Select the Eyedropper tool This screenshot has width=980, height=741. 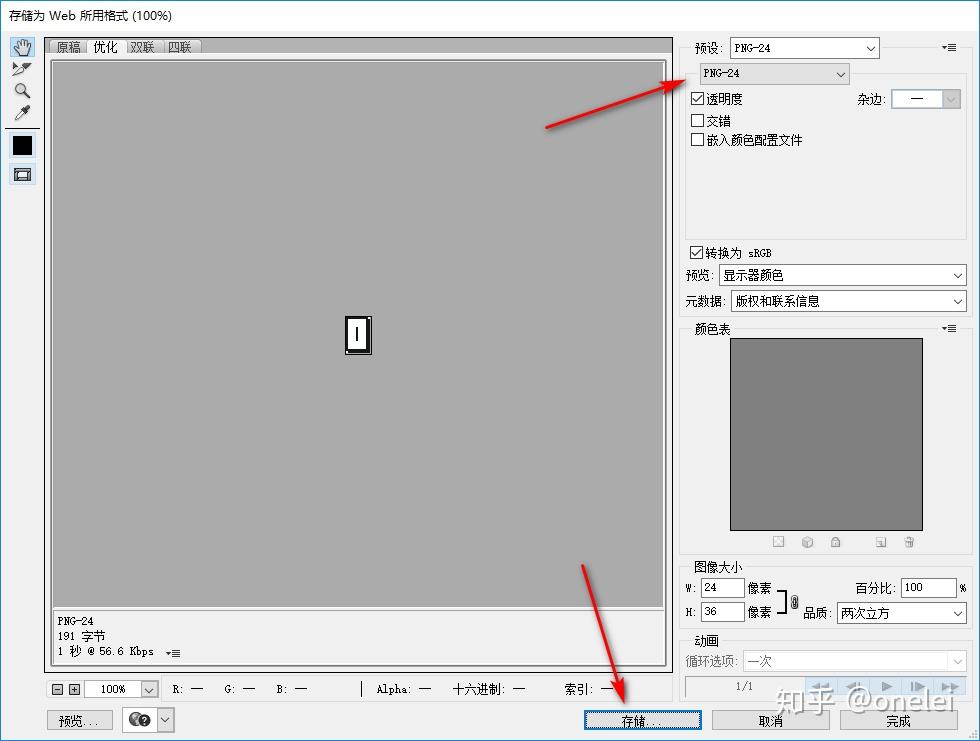21,113
